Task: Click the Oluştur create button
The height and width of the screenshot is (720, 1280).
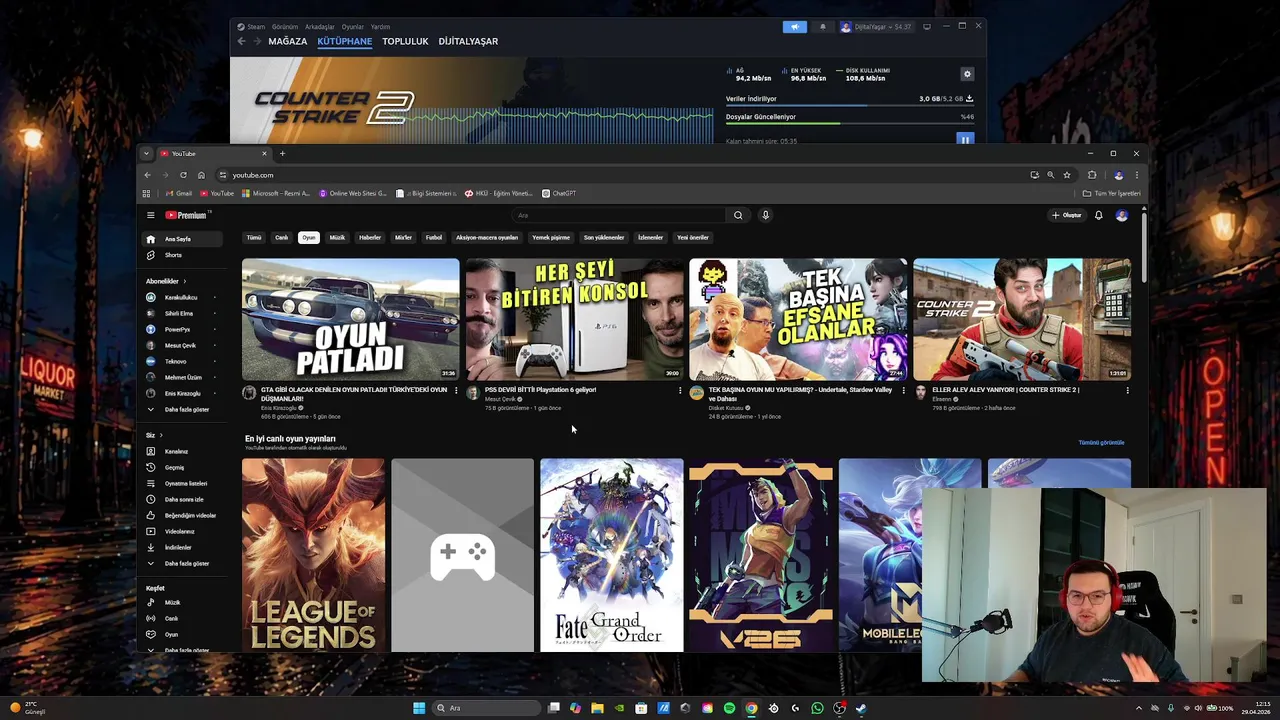Action: 1066,215
